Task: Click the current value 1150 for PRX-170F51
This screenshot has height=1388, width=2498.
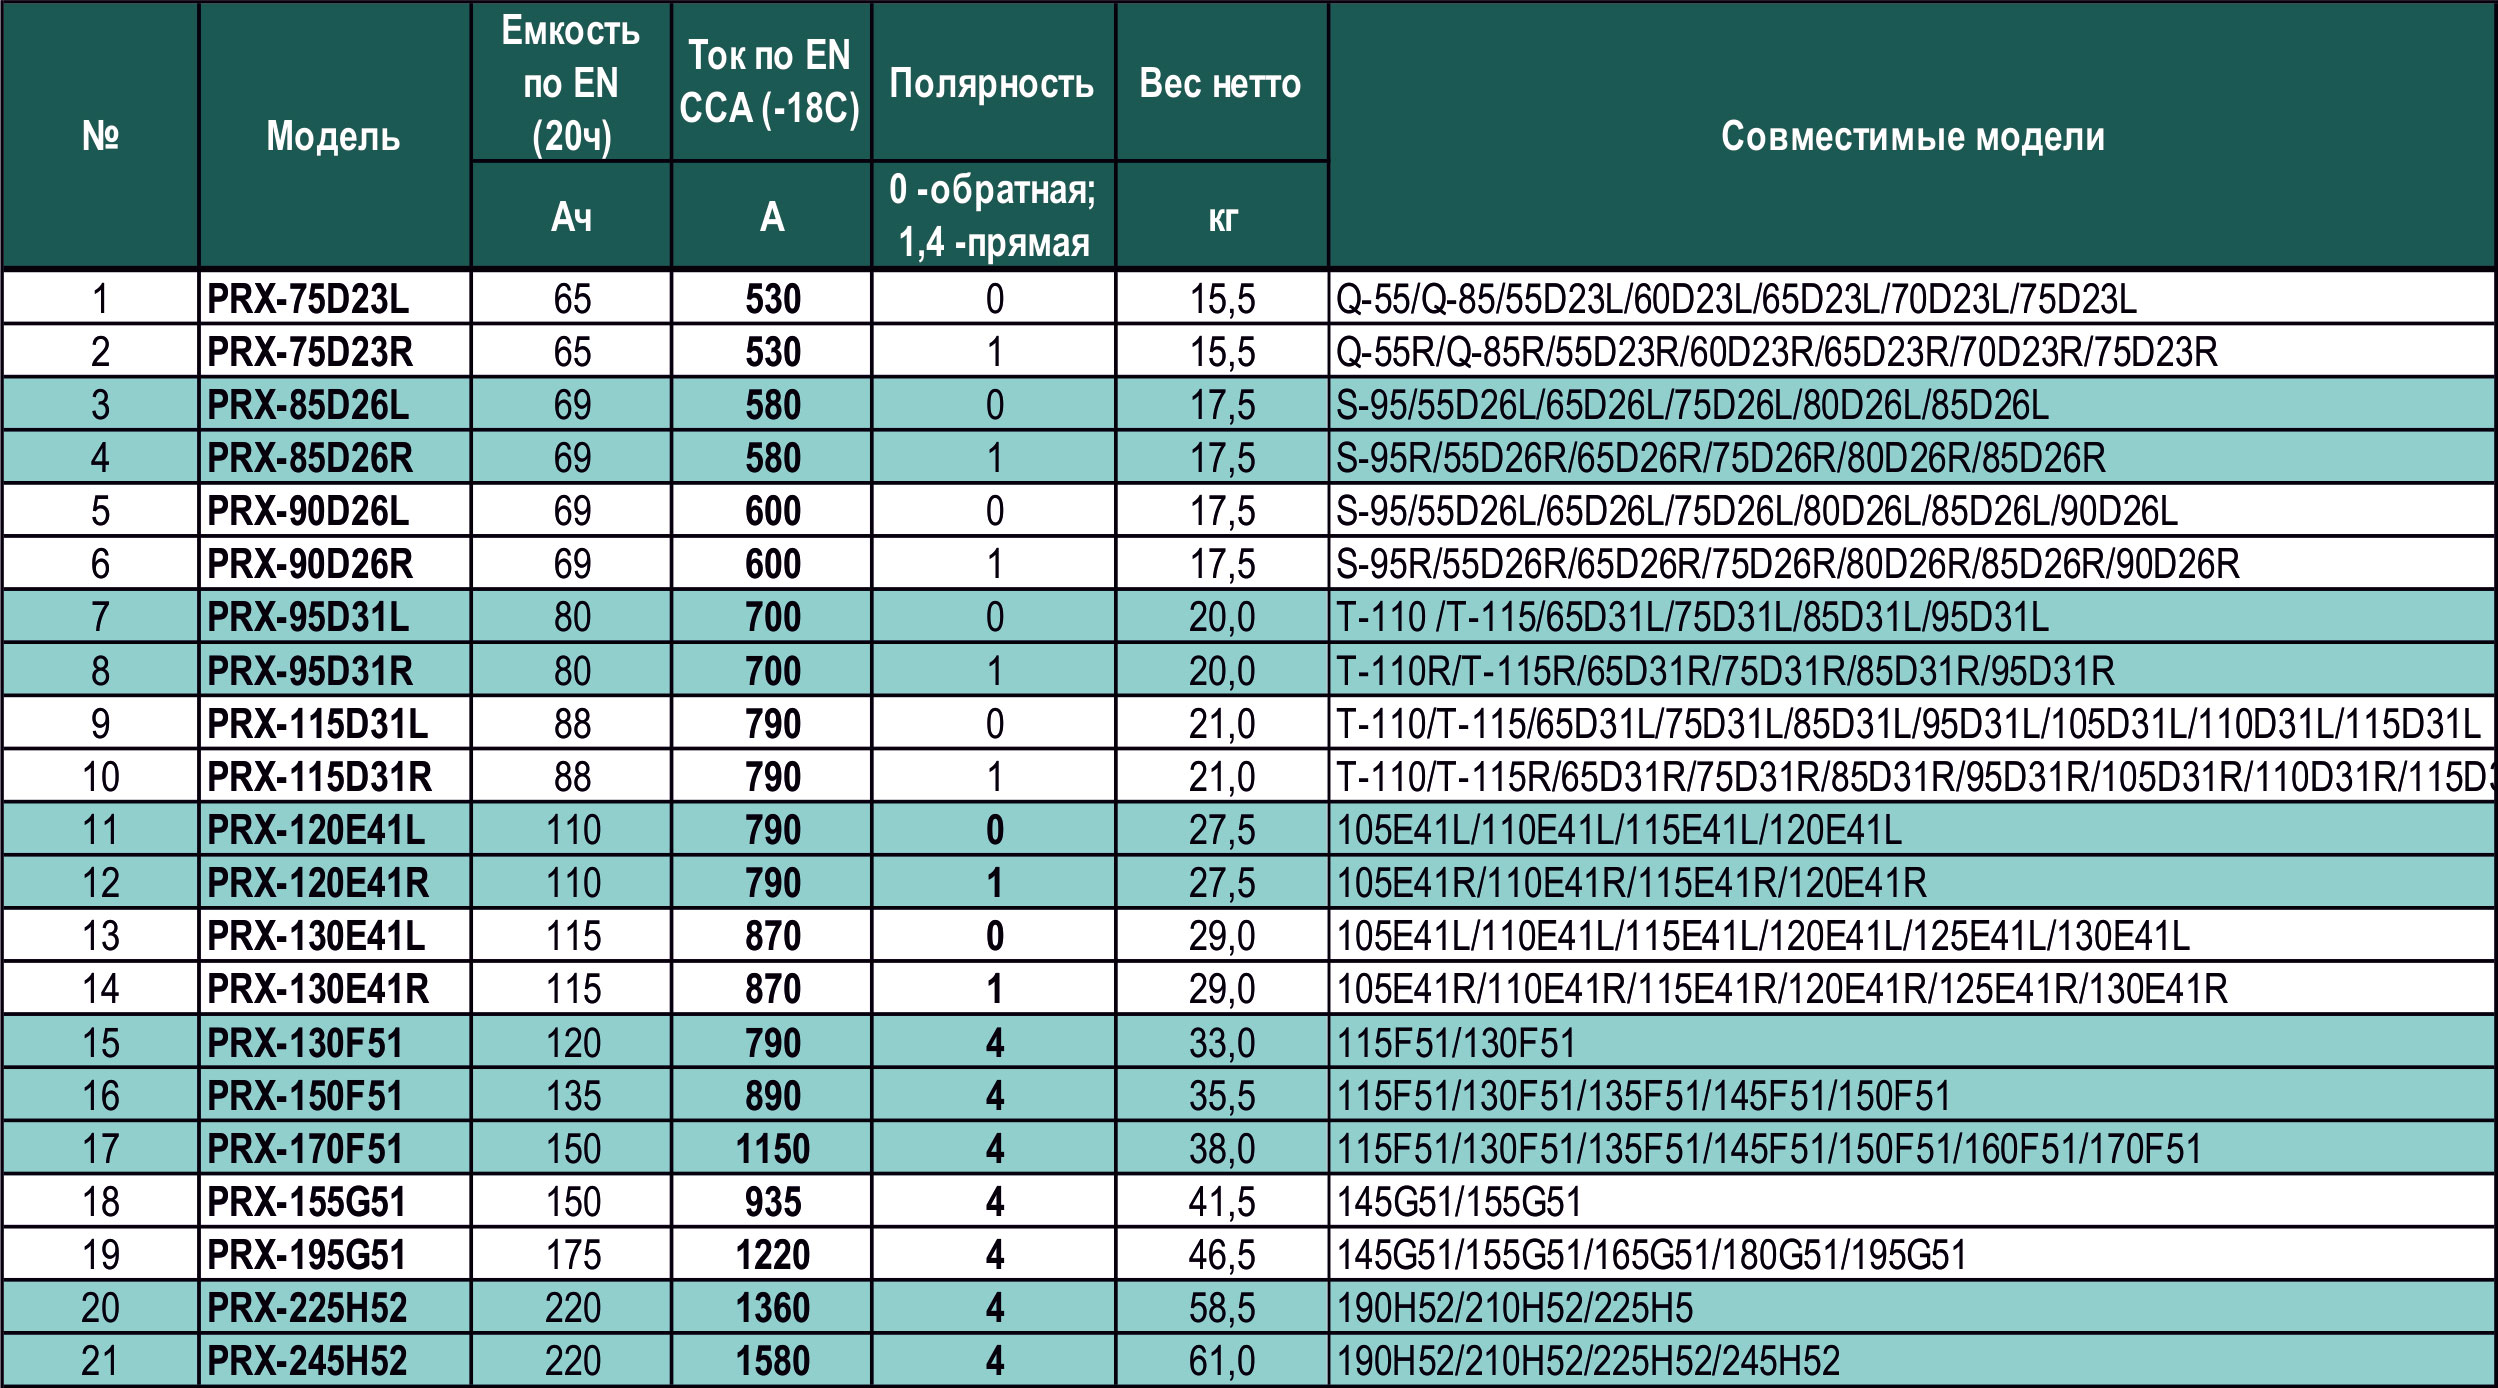Action: (x=772, y=1148)
